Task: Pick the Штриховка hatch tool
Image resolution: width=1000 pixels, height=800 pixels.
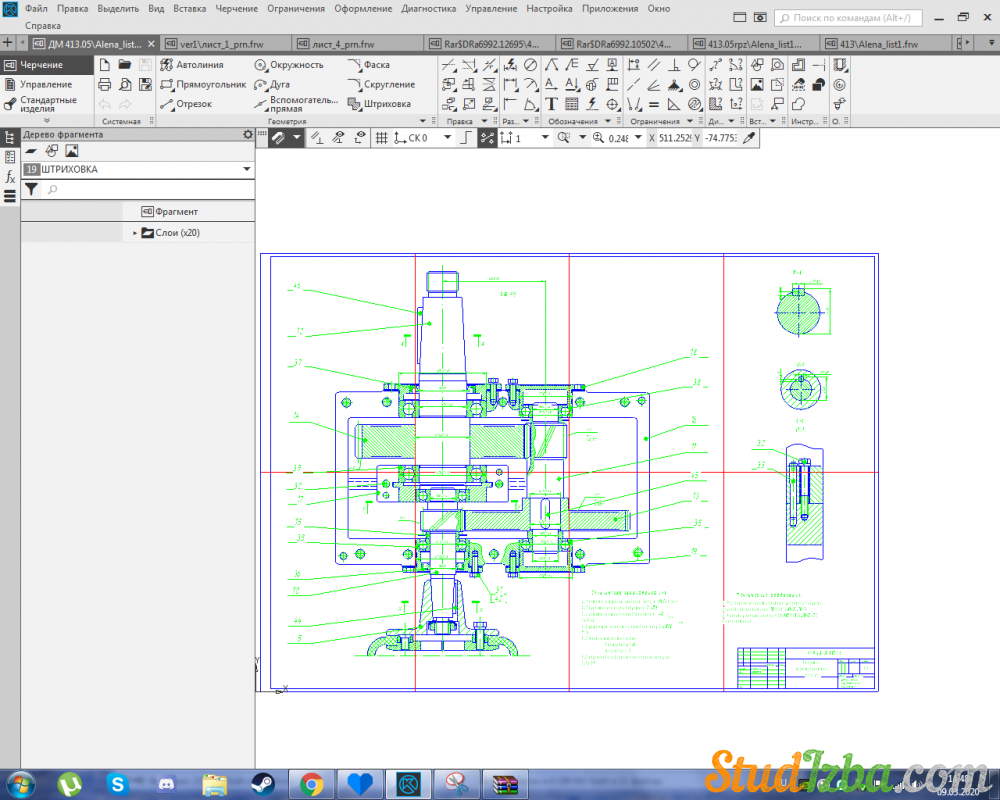Action: point(379,104)
